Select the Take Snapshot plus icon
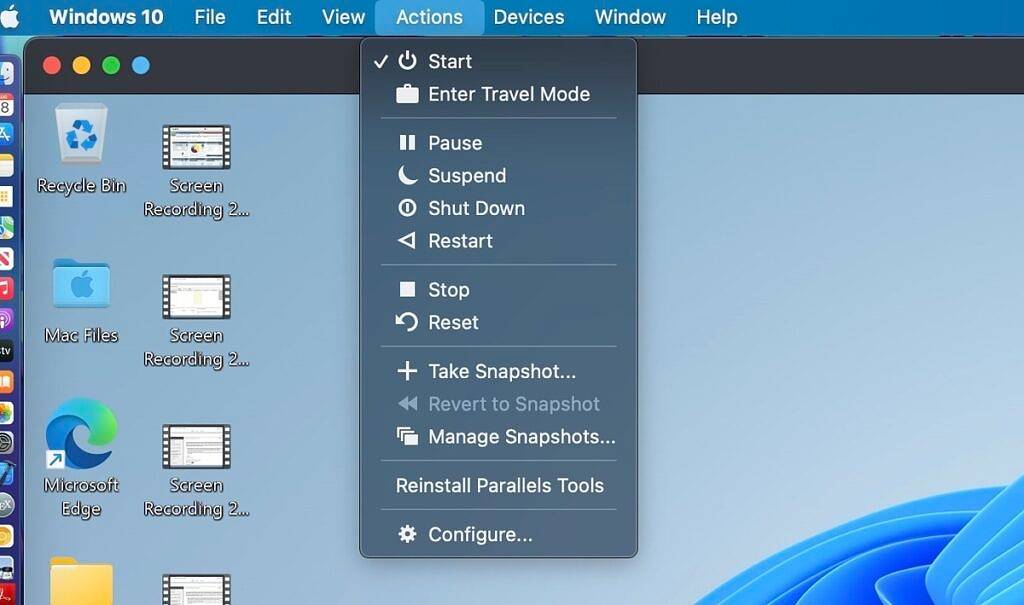 [x=408, y=371]
